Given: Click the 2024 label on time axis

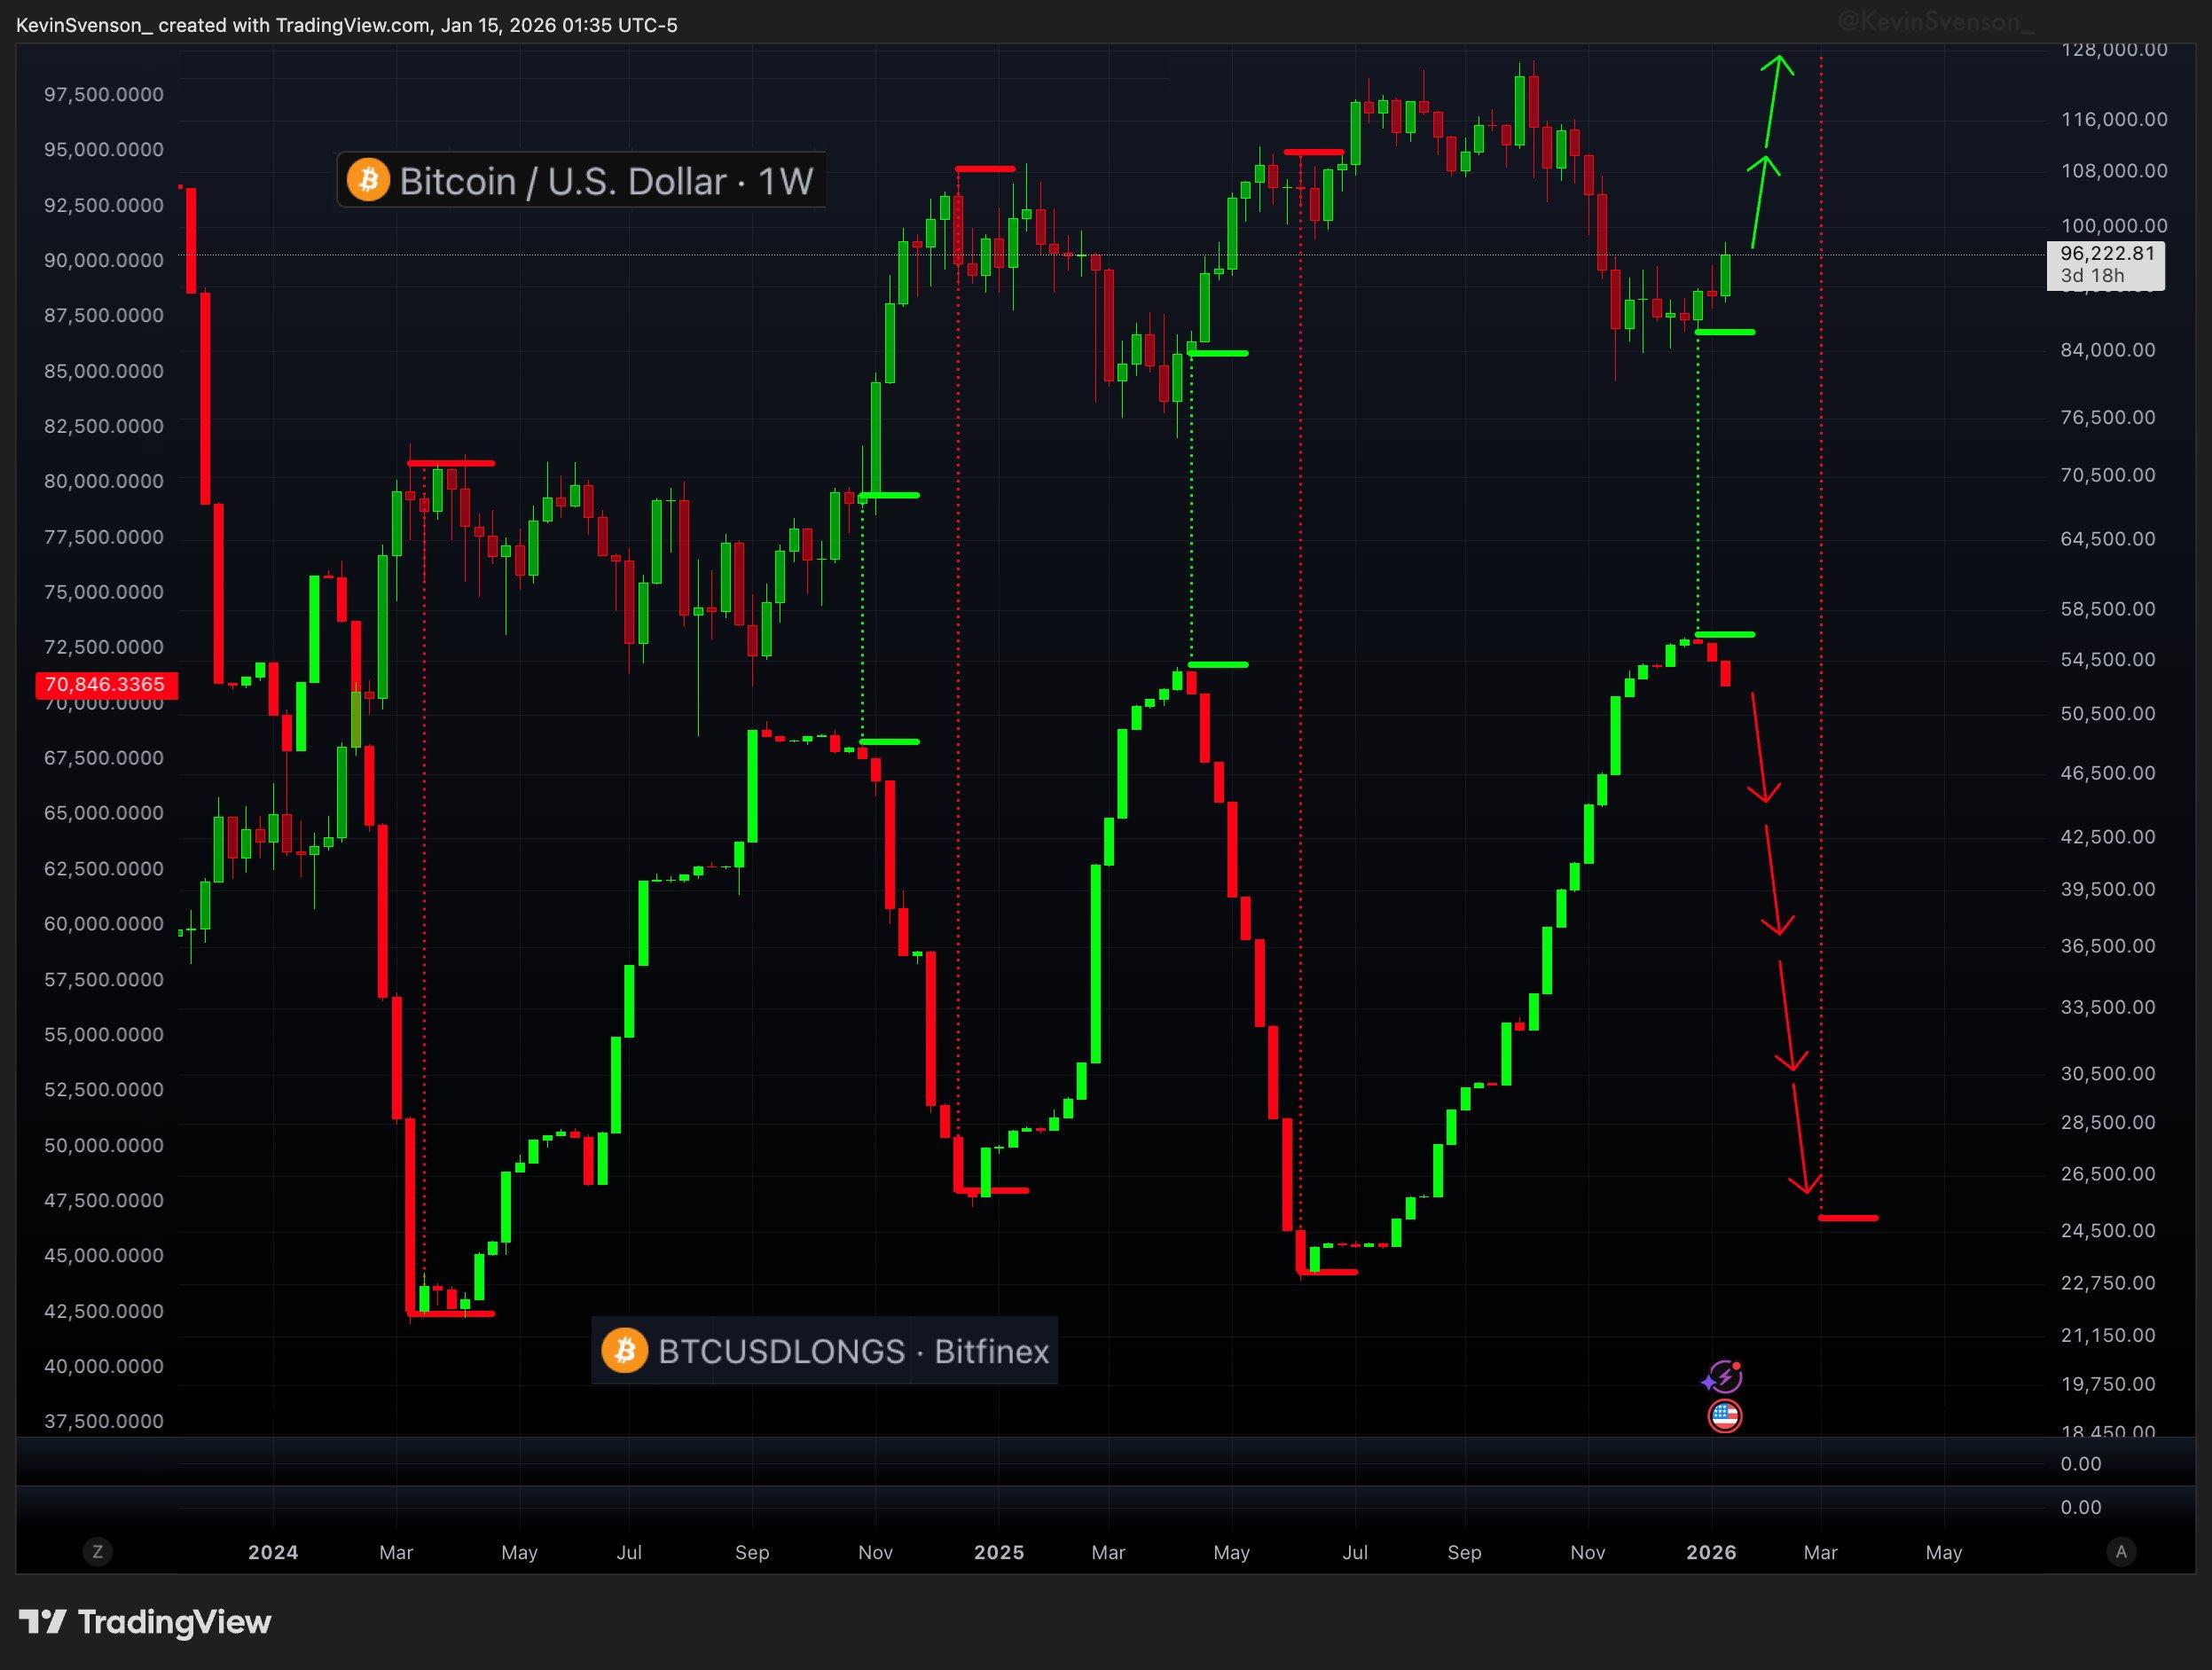Looking at the screenshot, I should click(273, 1552).
